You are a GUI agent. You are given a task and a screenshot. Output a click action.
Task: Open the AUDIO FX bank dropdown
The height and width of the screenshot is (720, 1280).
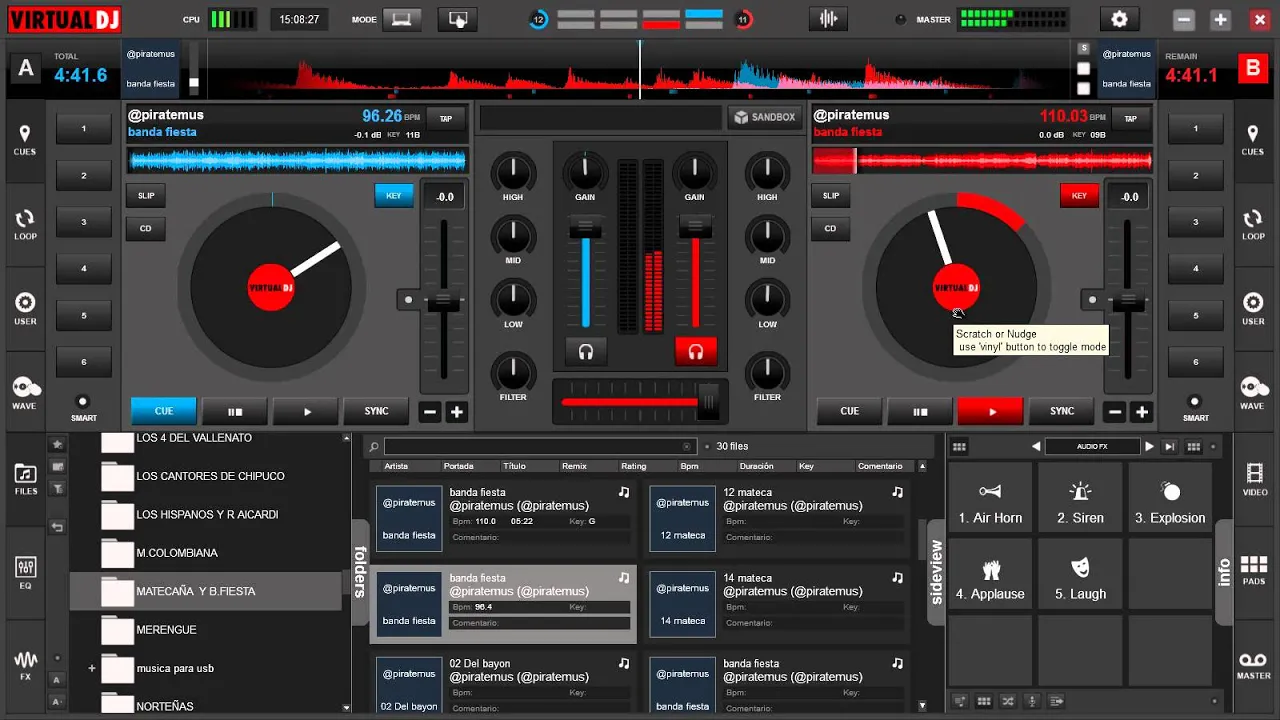(x=1092, y=447)
